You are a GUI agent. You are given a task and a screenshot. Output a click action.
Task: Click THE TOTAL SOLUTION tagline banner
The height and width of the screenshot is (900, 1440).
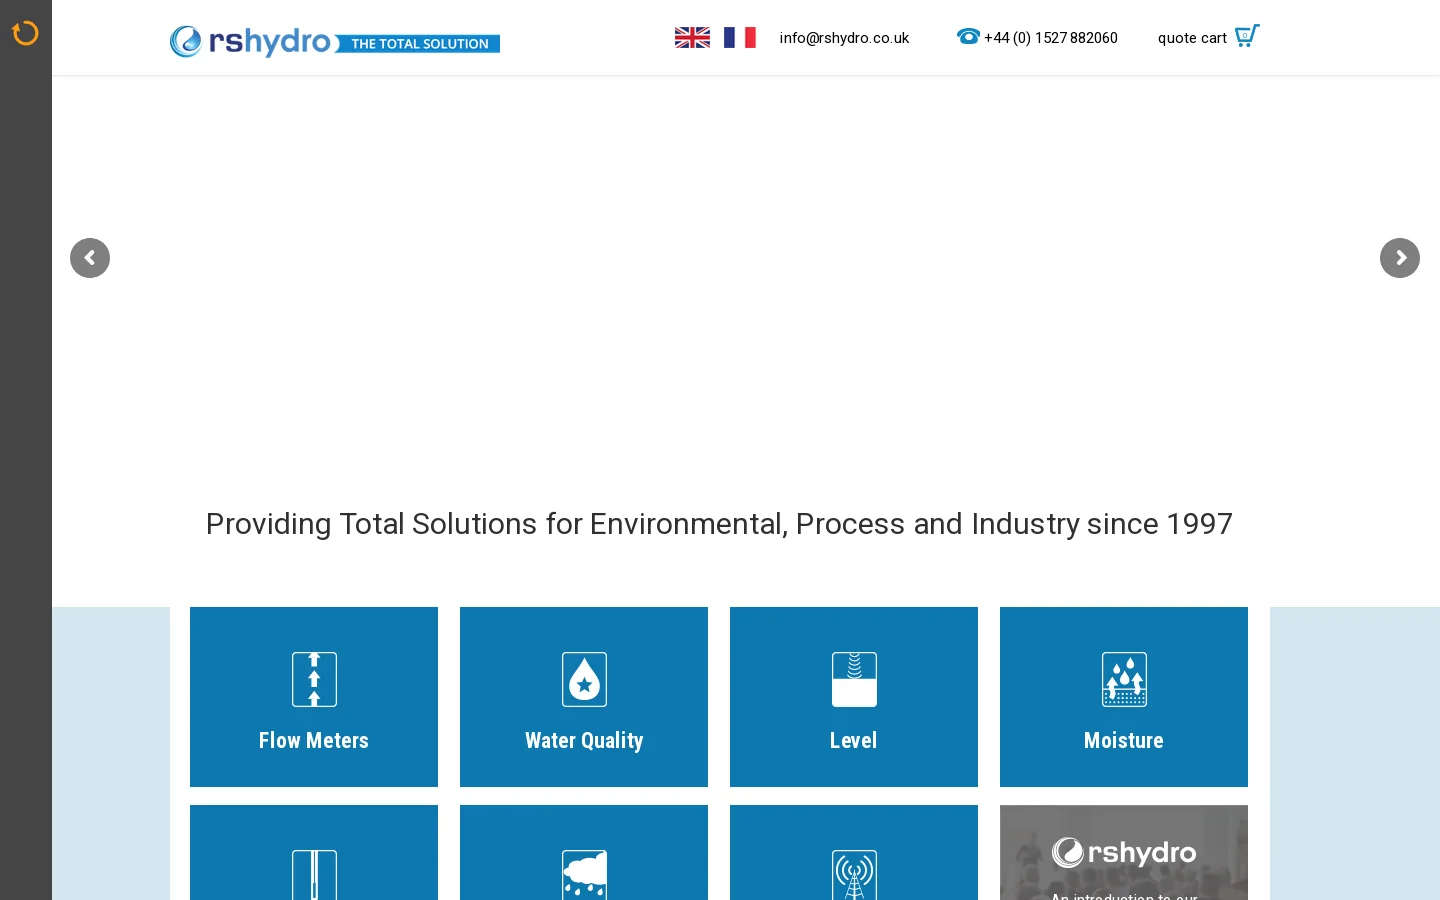418,44
